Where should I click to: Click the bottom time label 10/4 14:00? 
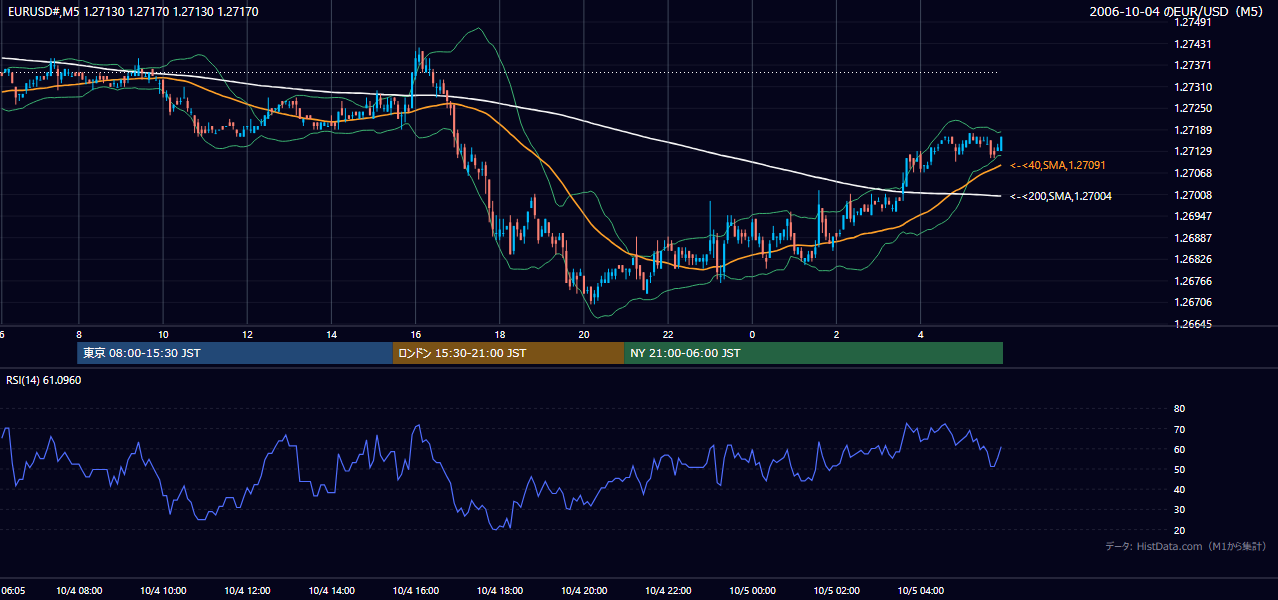tap(330, 591)
